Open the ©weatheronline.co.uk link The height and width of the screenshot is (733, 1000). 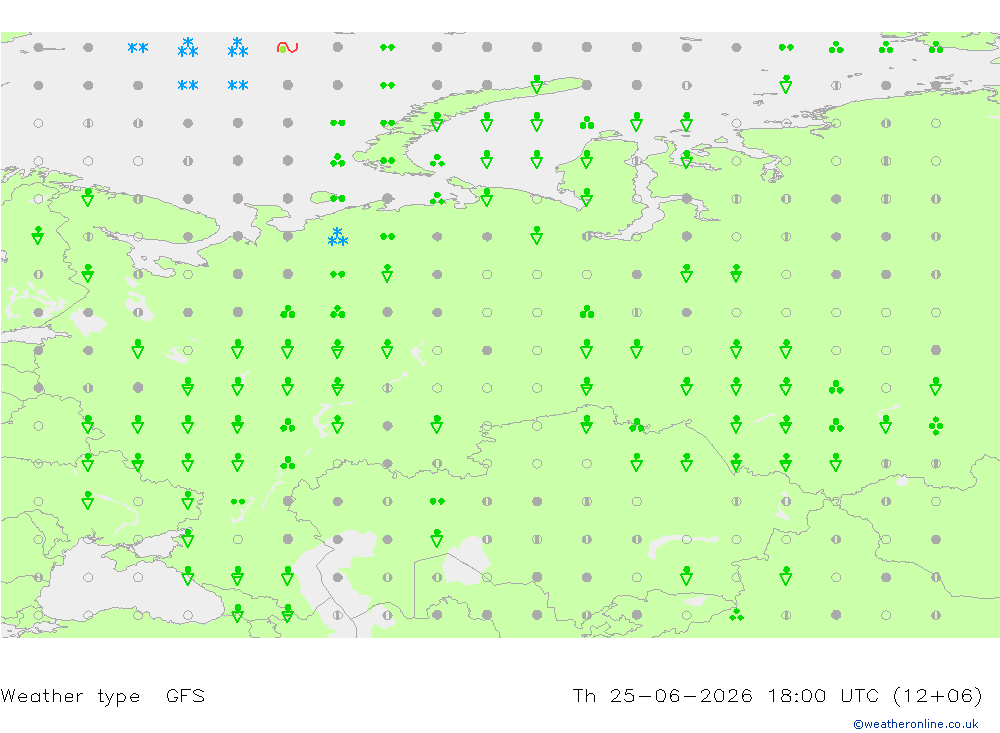point(916,724)
